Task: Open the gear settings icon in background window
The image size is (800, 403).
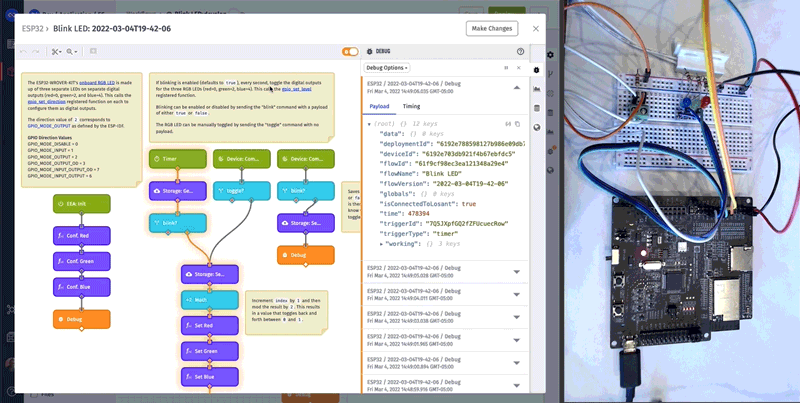Action: click(x=550, y=55)
